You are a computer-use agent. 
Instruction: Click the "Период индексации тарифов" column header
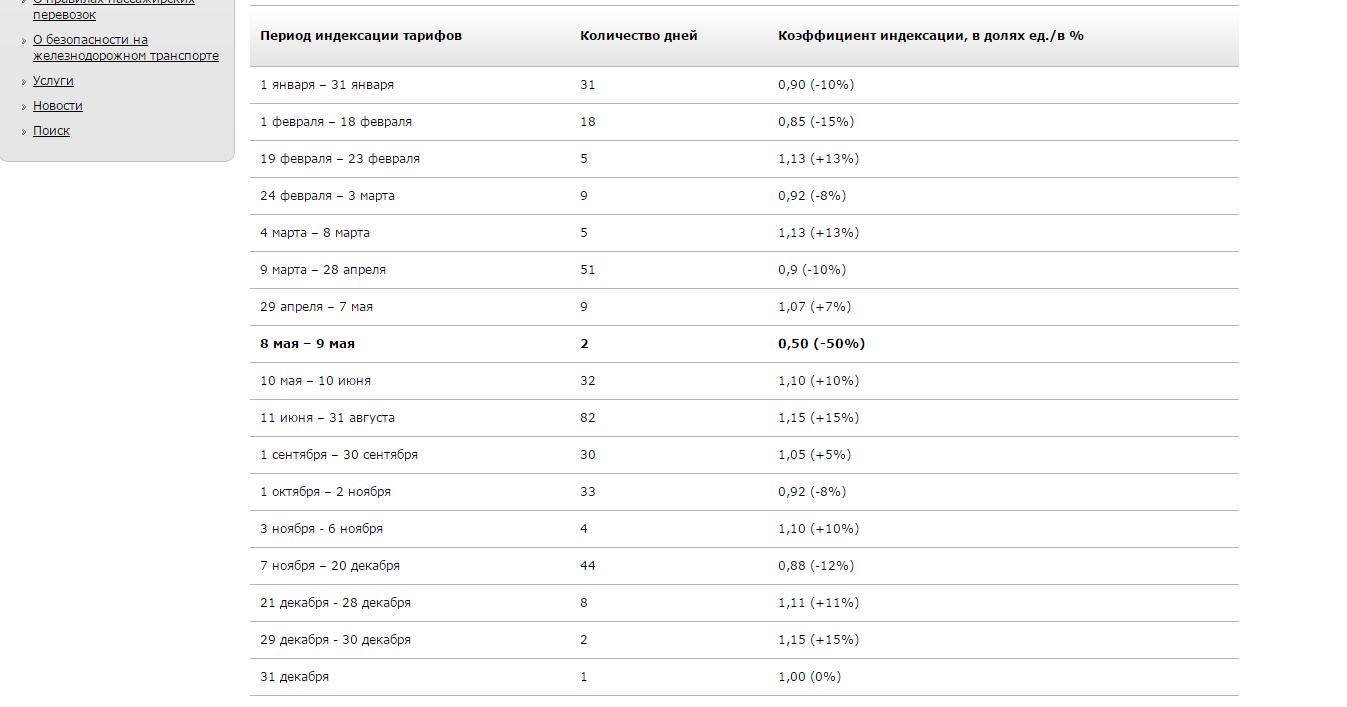point(361,36)
